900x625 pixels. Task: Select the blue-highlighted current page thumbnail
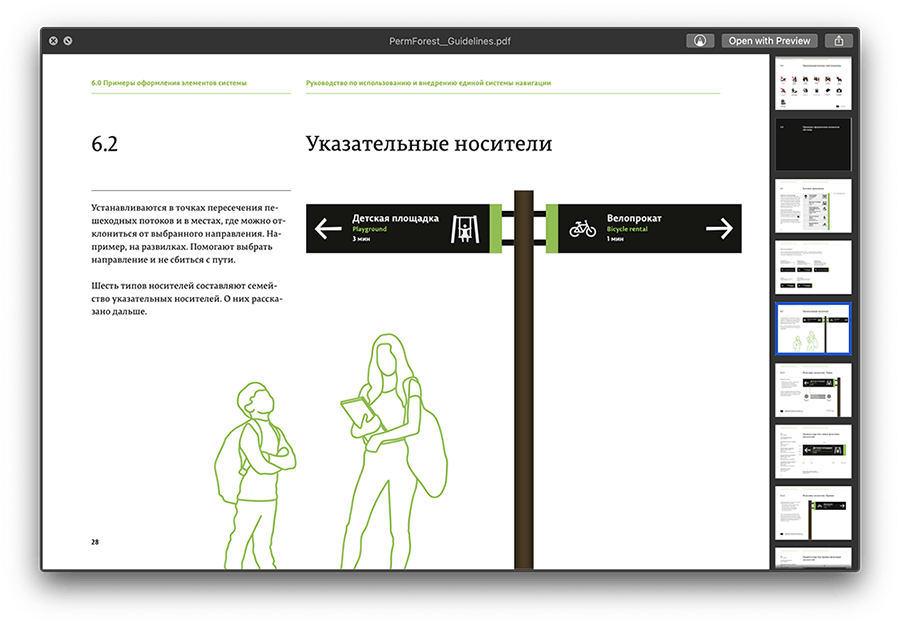click(x=813, y=328)
